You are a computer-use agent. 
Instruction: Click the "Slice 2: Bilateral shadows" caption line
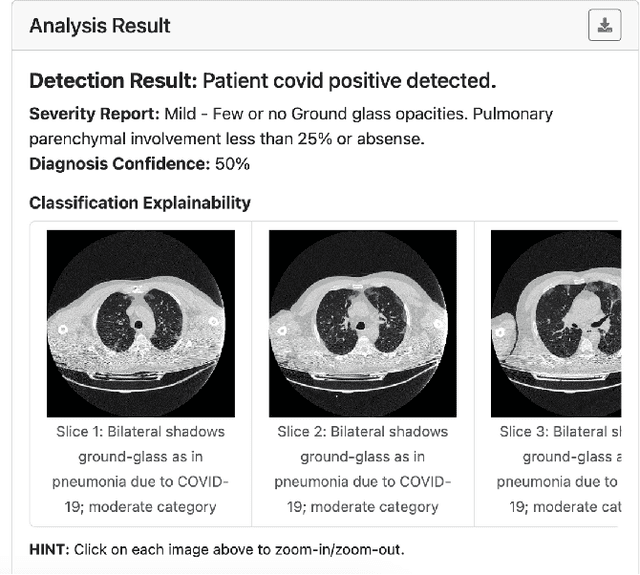click(362, 432)
